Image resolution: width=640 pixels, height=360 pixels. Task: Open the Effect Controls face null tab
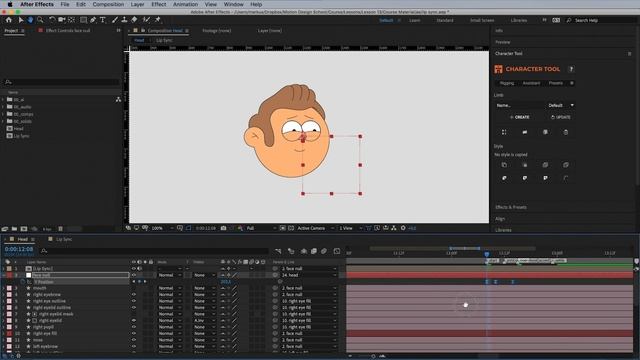[68, 31]
